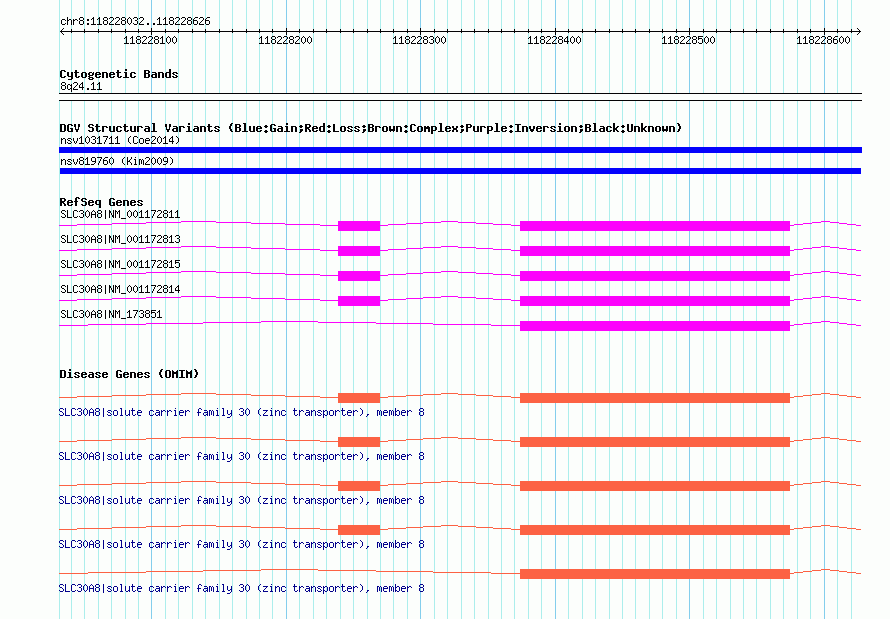Viewport: 890px width, 619px height.
Task: Click ruler position 118228300
Action: 419,40
